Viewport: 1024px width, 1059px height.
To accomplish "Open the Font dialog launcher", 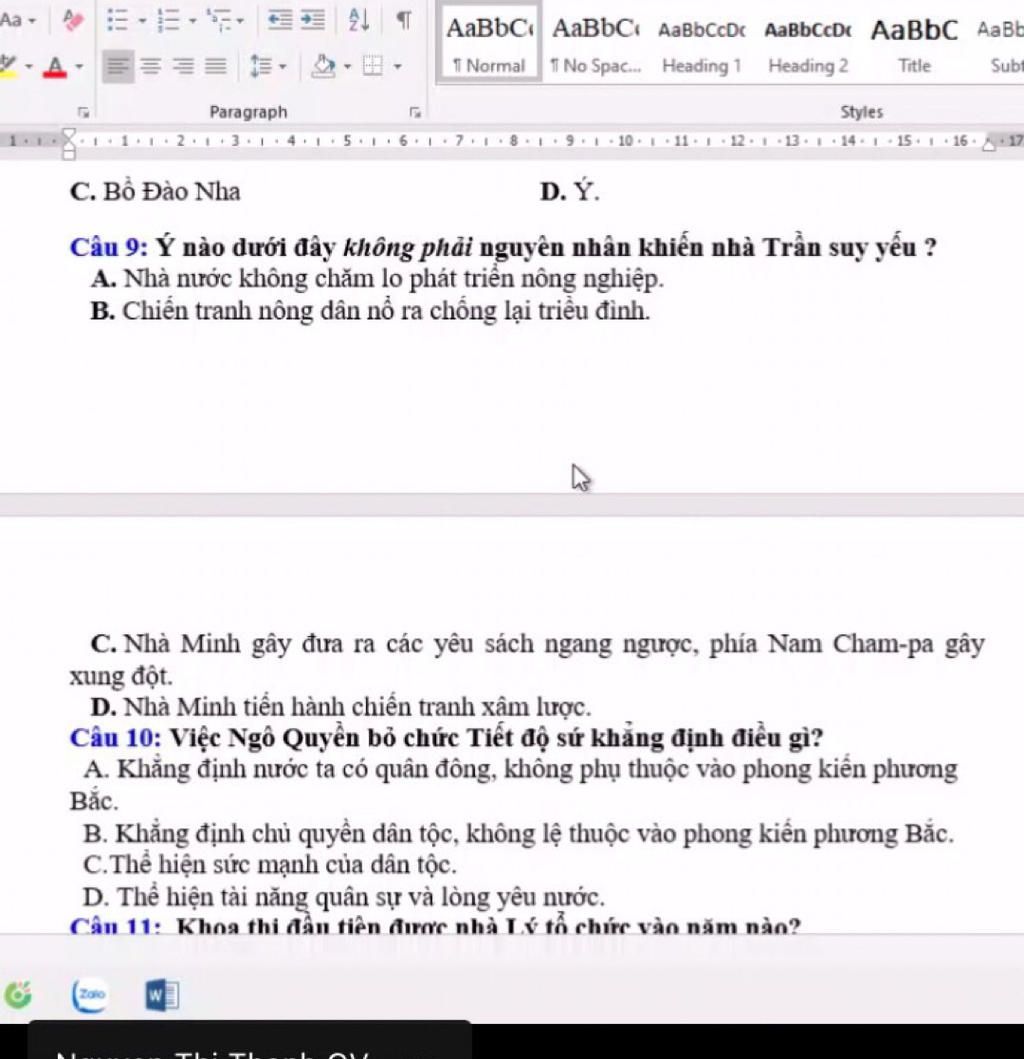I will (83, 112).
